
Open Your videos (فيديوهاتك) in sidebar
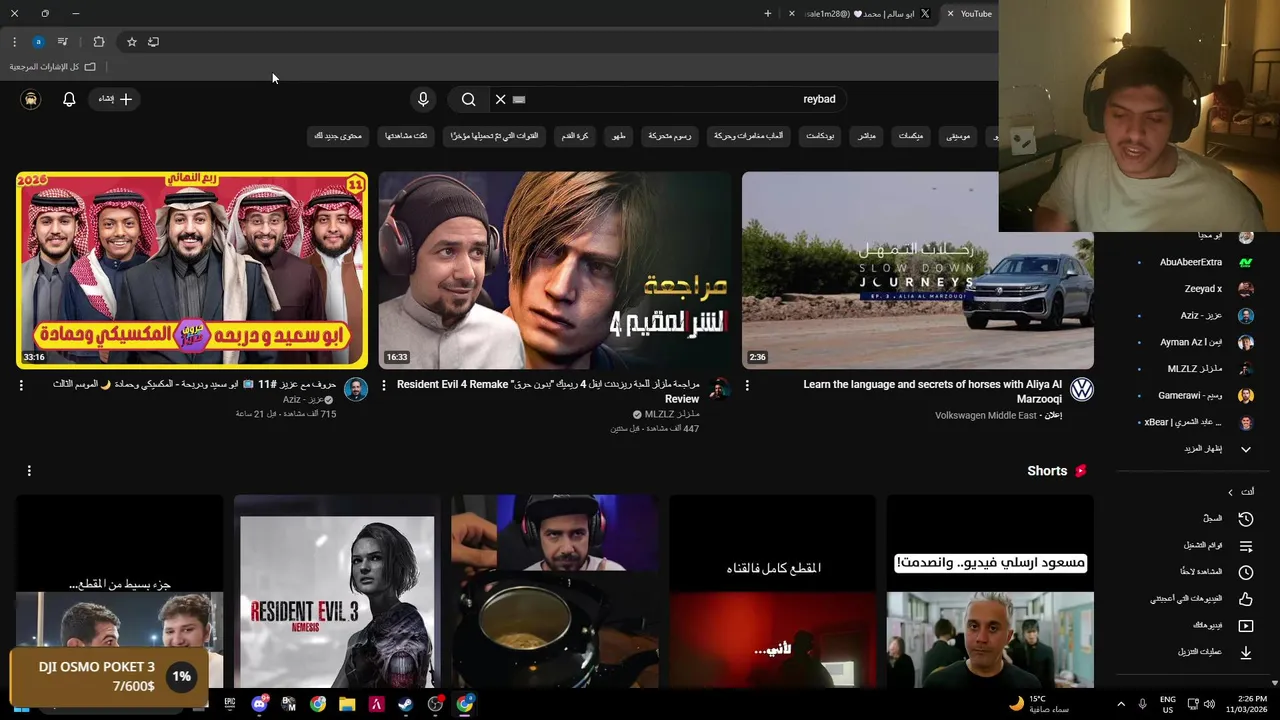tap(1223, 626)
